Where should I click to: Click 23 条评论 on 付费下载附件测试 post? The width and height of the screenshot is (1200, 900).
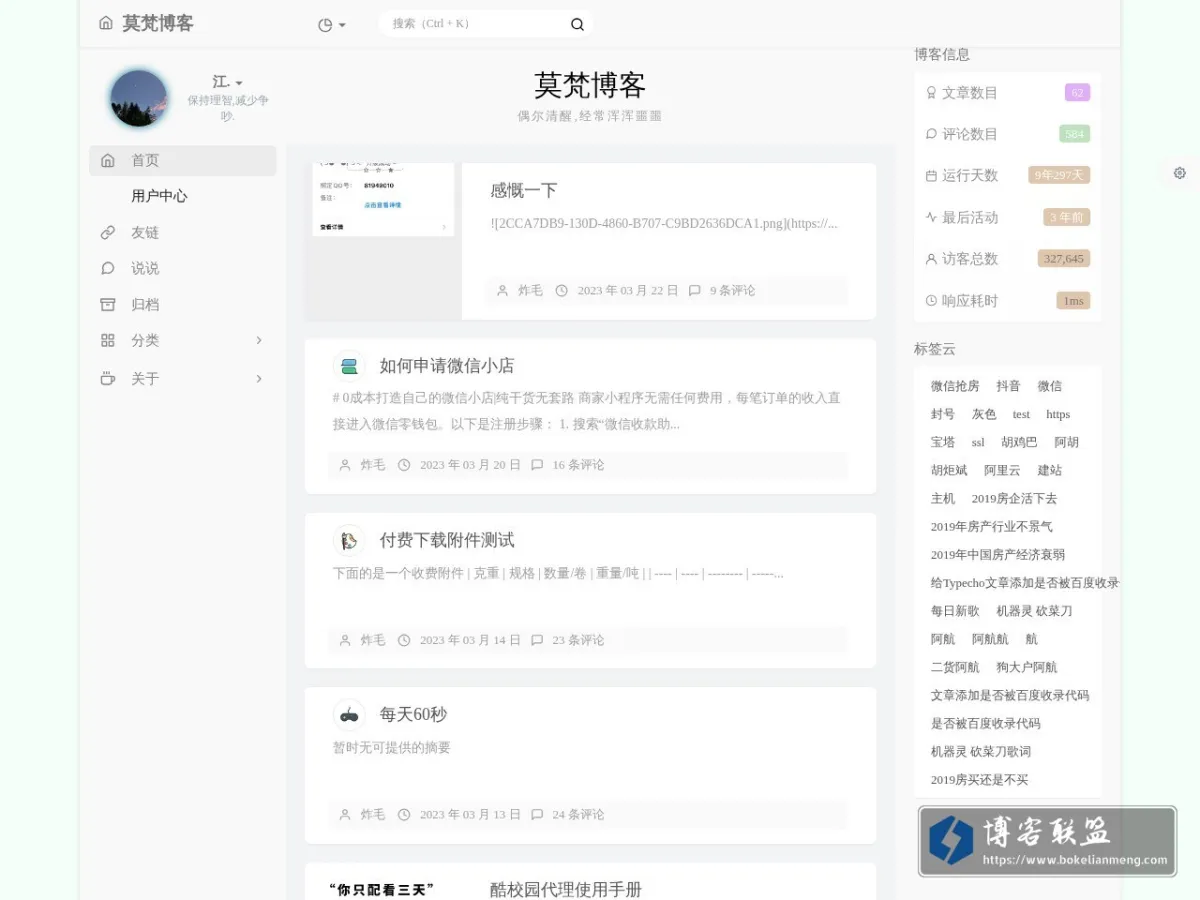579,640
